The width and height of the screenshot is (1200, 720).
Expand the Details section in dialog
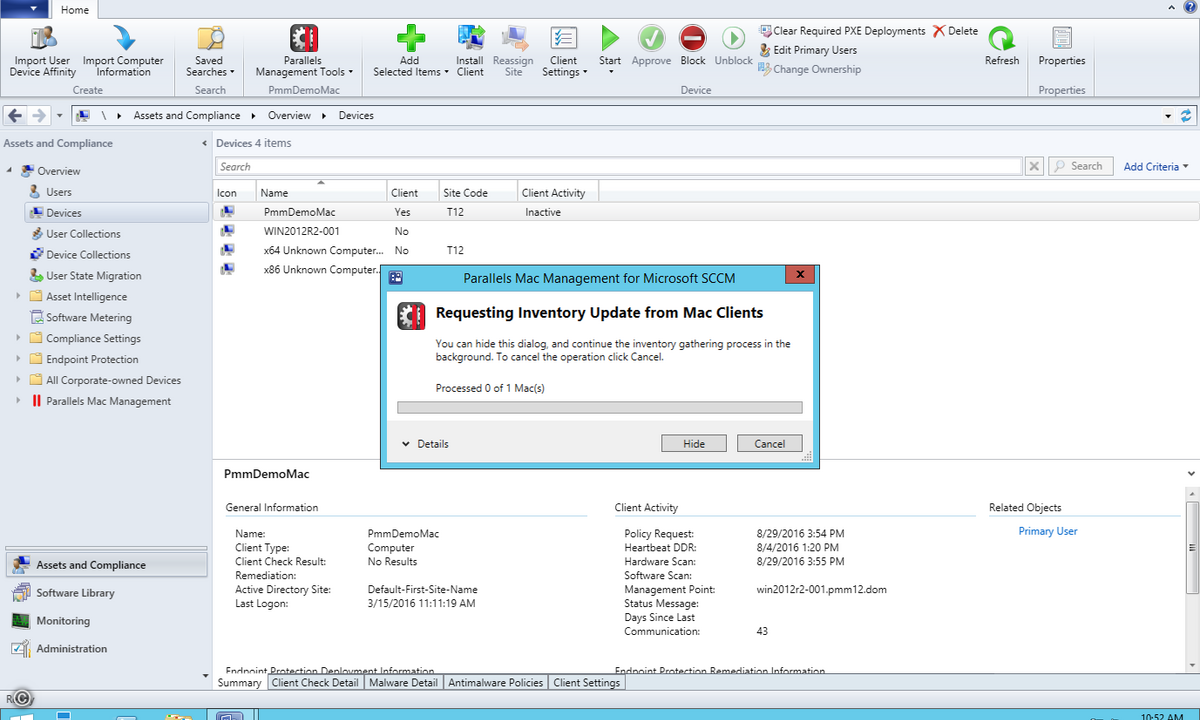pos(425,444)
